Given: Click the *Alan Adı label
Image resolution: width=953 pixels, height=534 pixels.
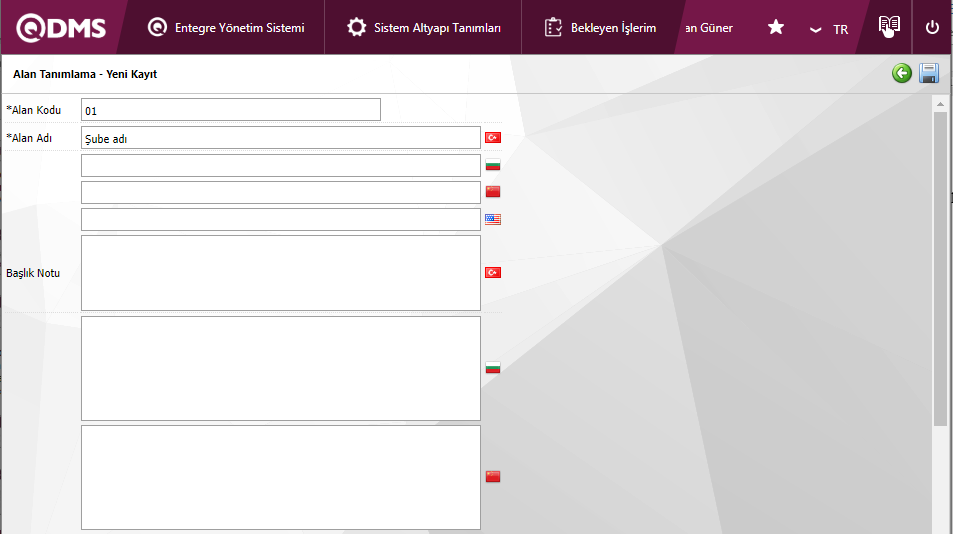Looking at the screenshot, I should [29, 138].
